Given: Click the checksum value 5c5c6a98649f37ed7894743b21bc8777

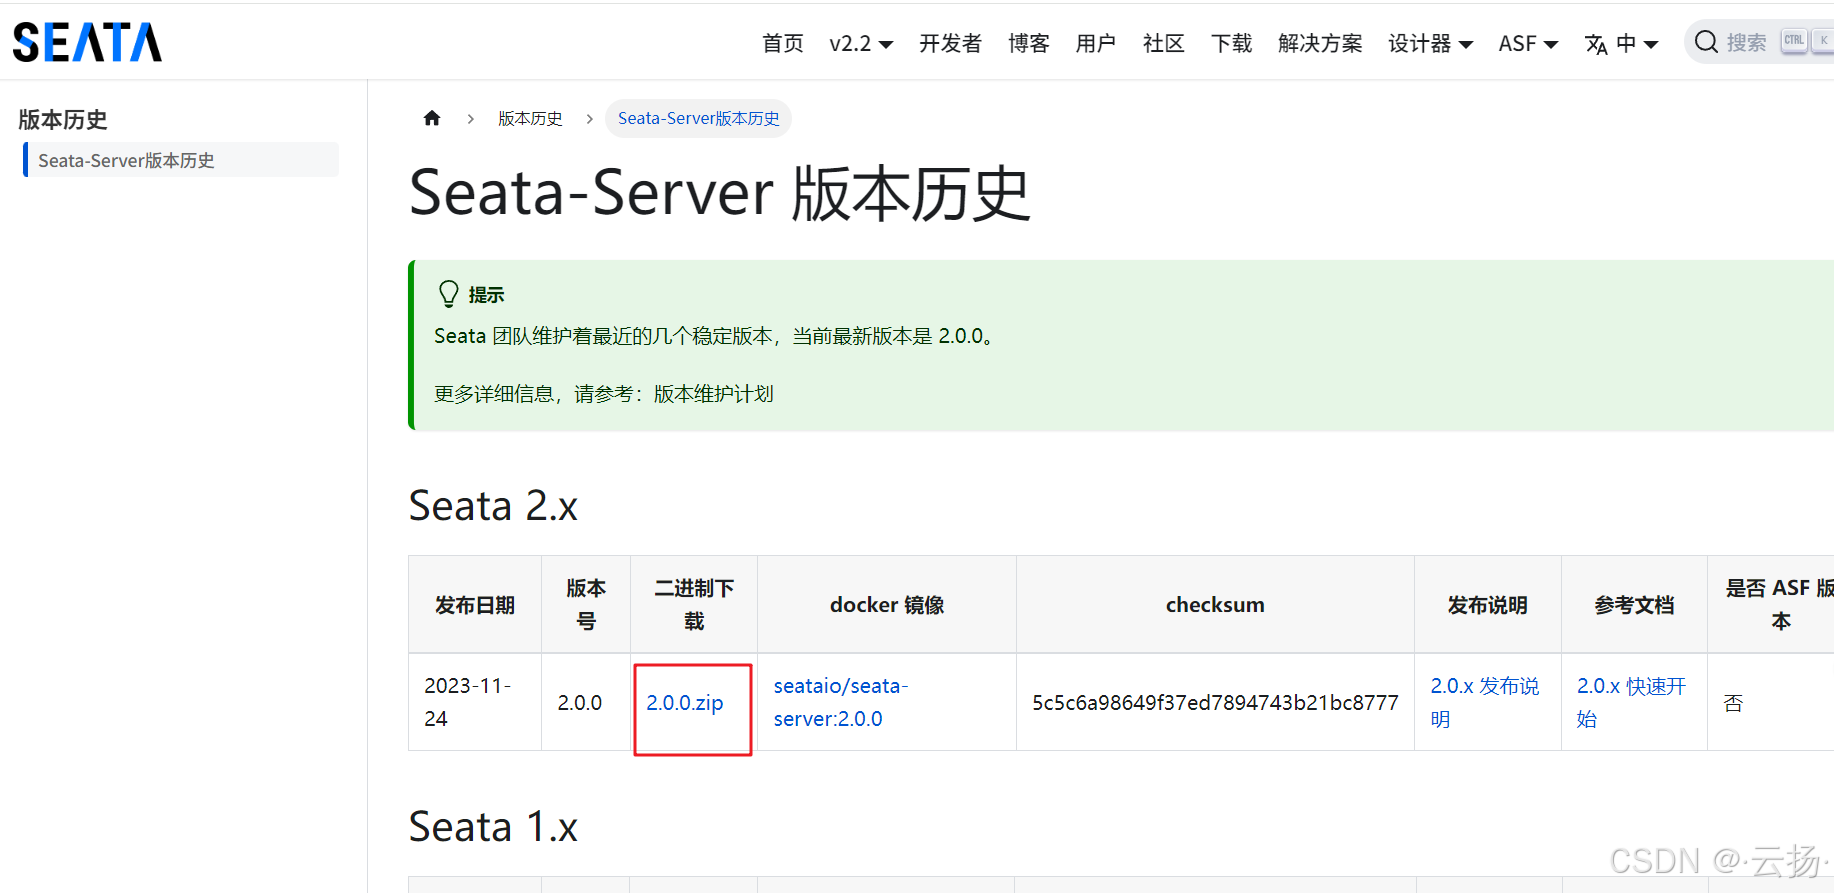Looking at the screenshot, I should 1215,703.
